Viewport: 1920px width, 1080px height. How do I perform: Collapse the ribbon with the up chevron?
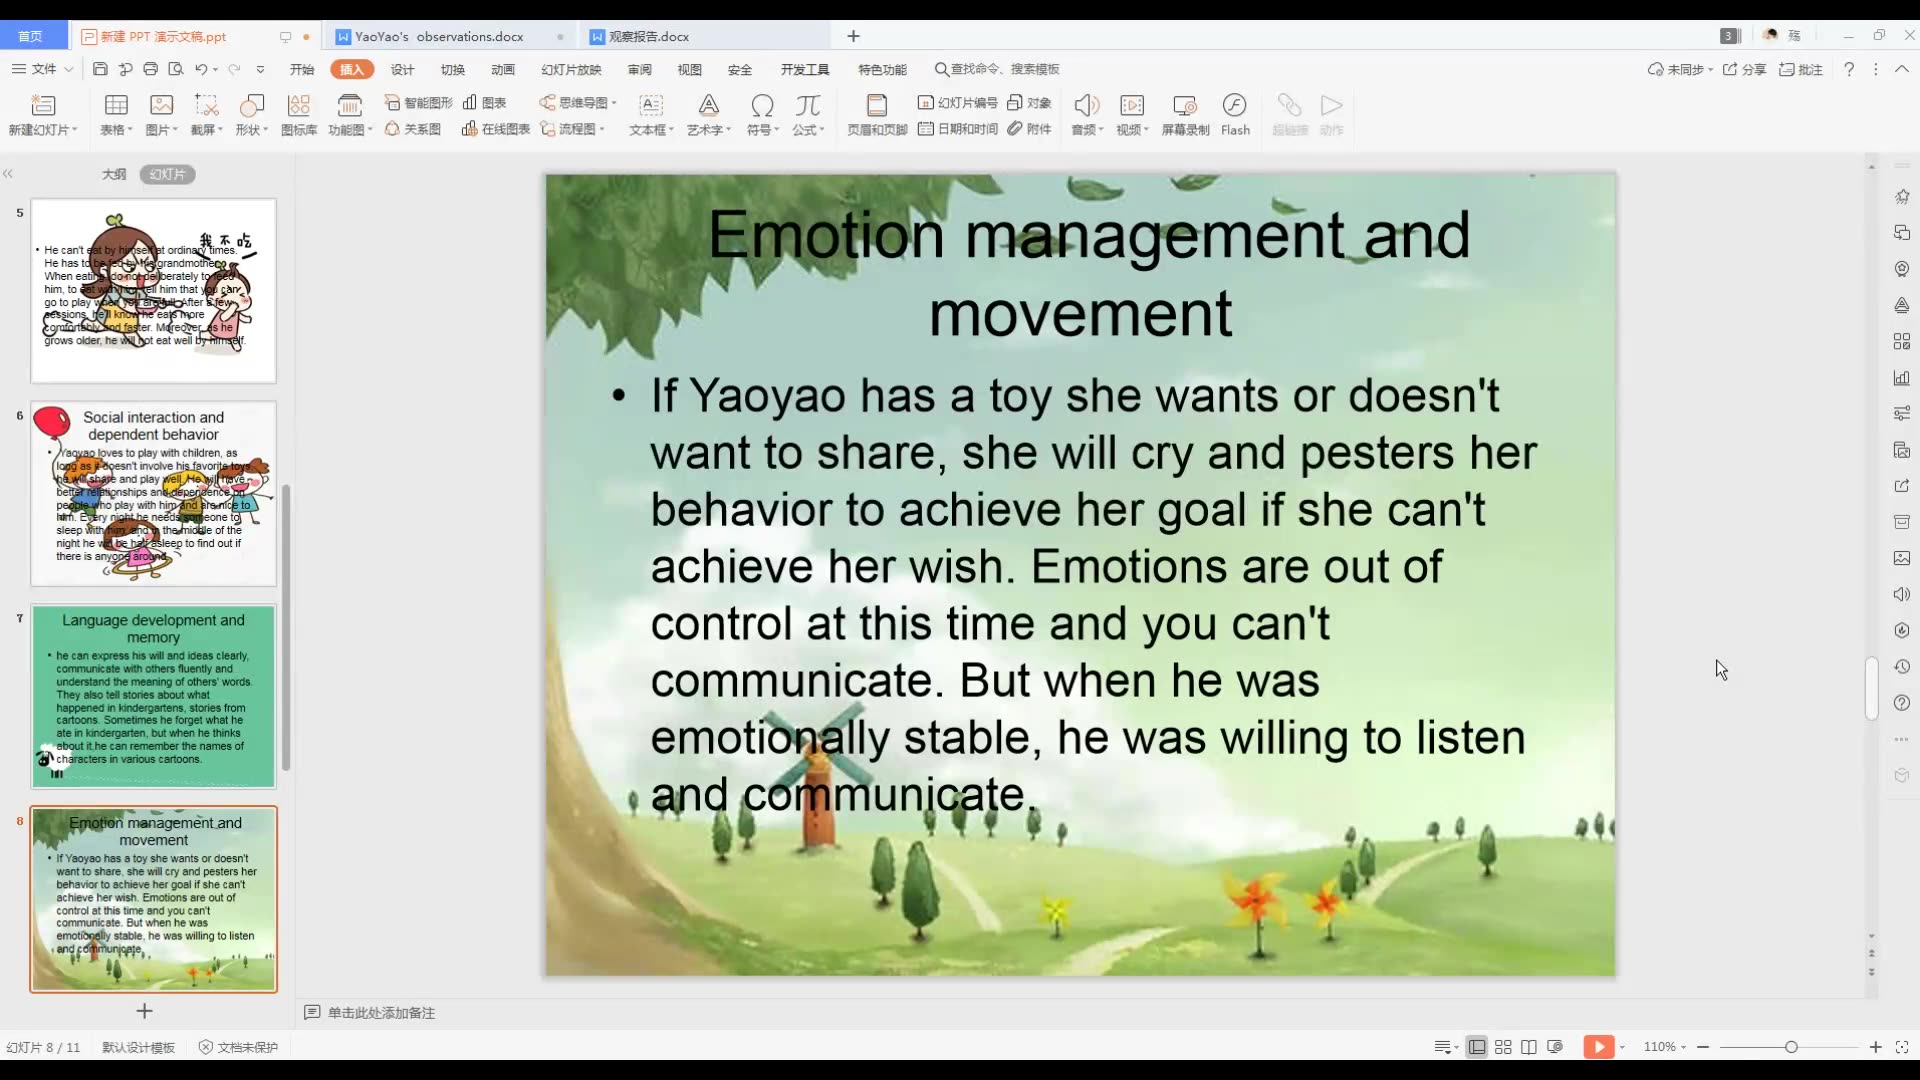click(1902, 69)
